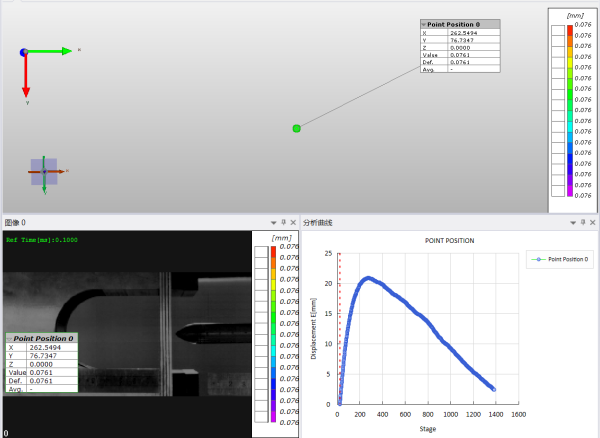Click green X axis arrow of coordinate system
The width and height of the screenshot is (600, 438).
pyautogui.click(x=50, y=51)
